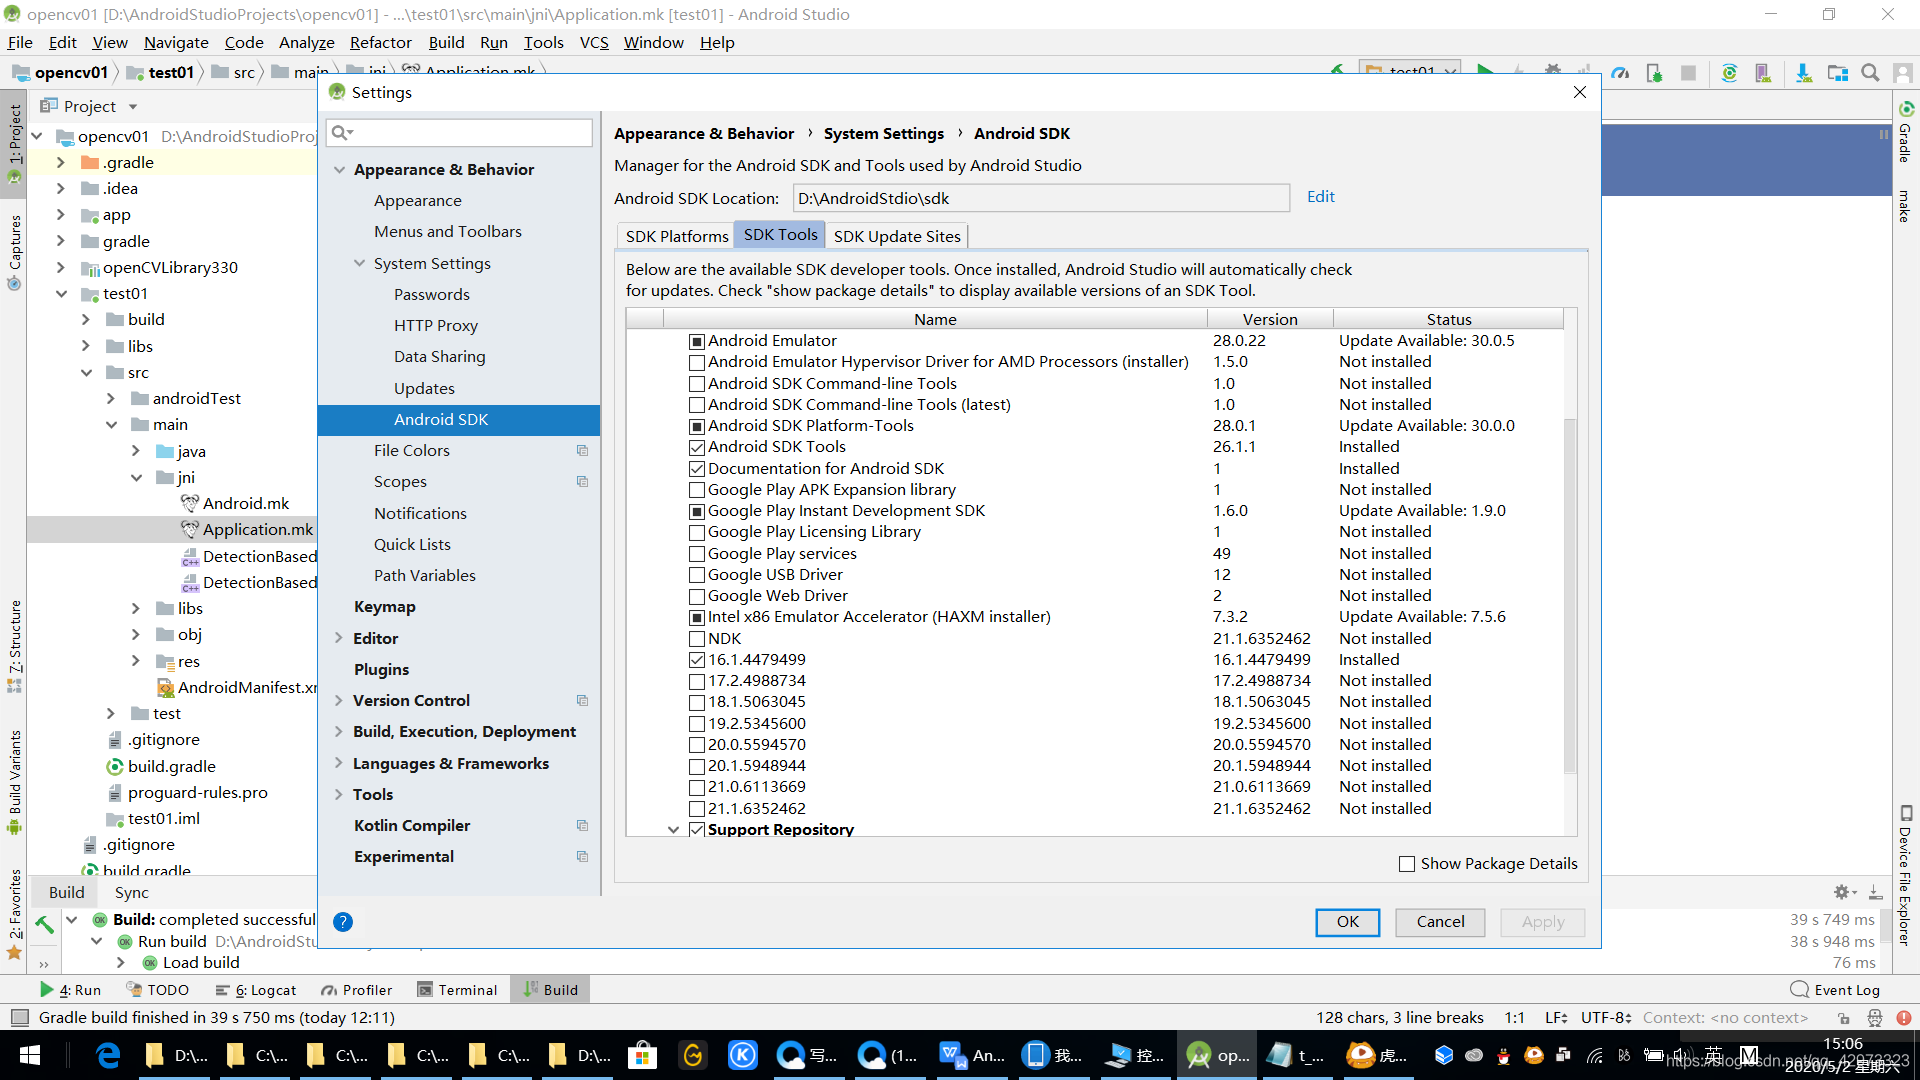
Task: Expand the Support Repository section
Action: click(674, 828)
